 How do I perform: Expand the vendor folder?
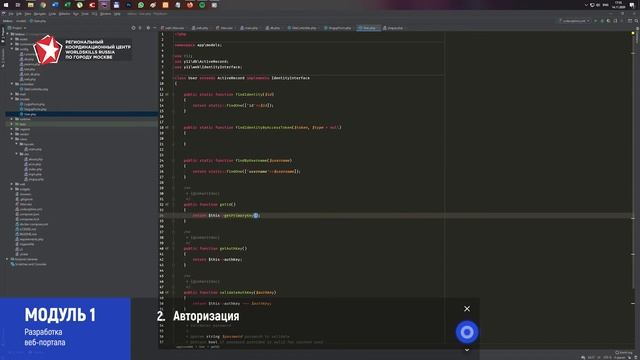click(x=12, y=134)
